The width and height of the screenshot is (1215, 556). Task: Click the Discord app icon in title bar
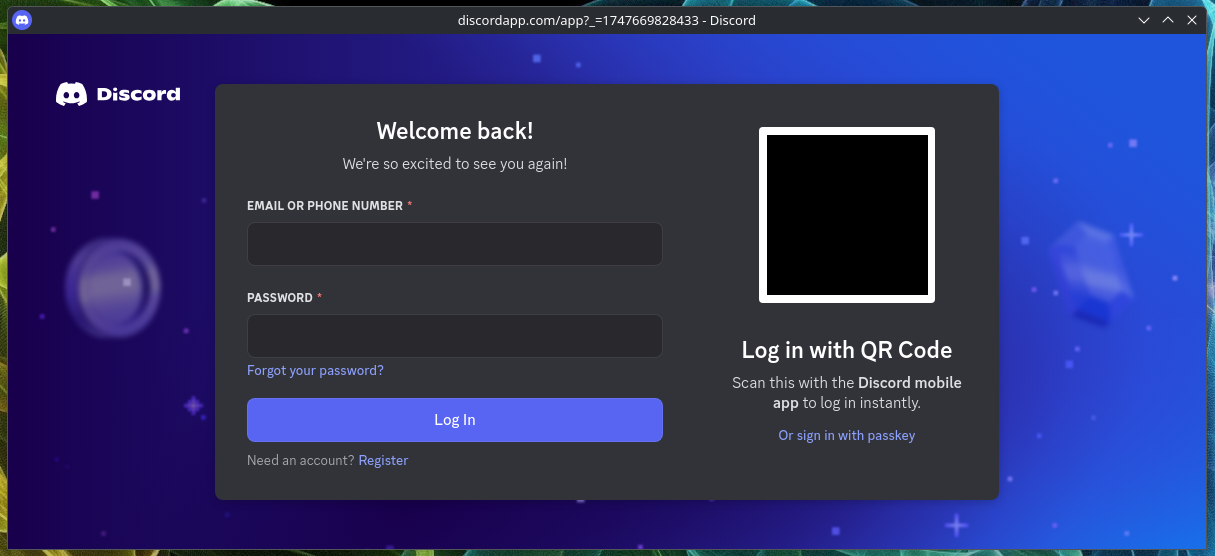tap(21, 20)
